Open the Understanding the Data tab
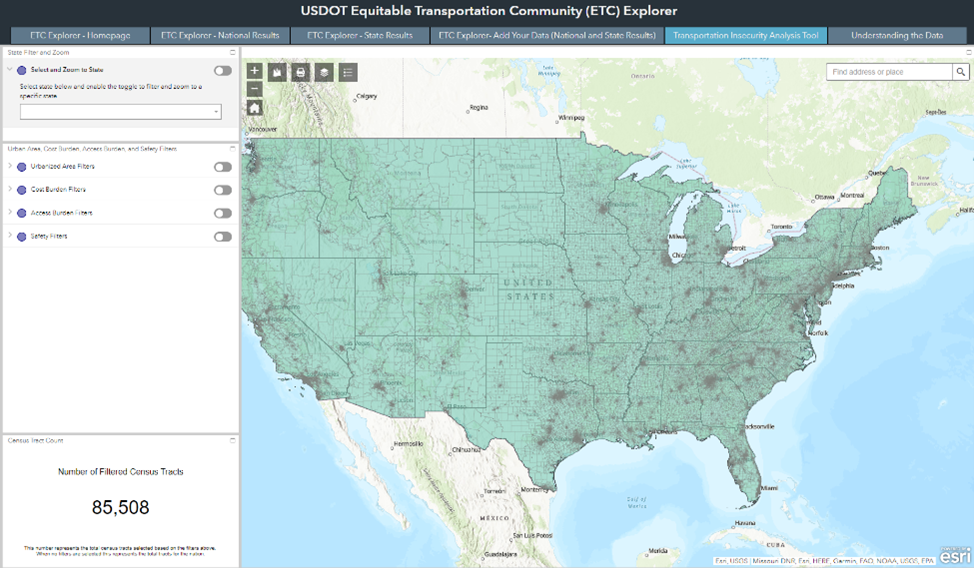 coord(897,35)
